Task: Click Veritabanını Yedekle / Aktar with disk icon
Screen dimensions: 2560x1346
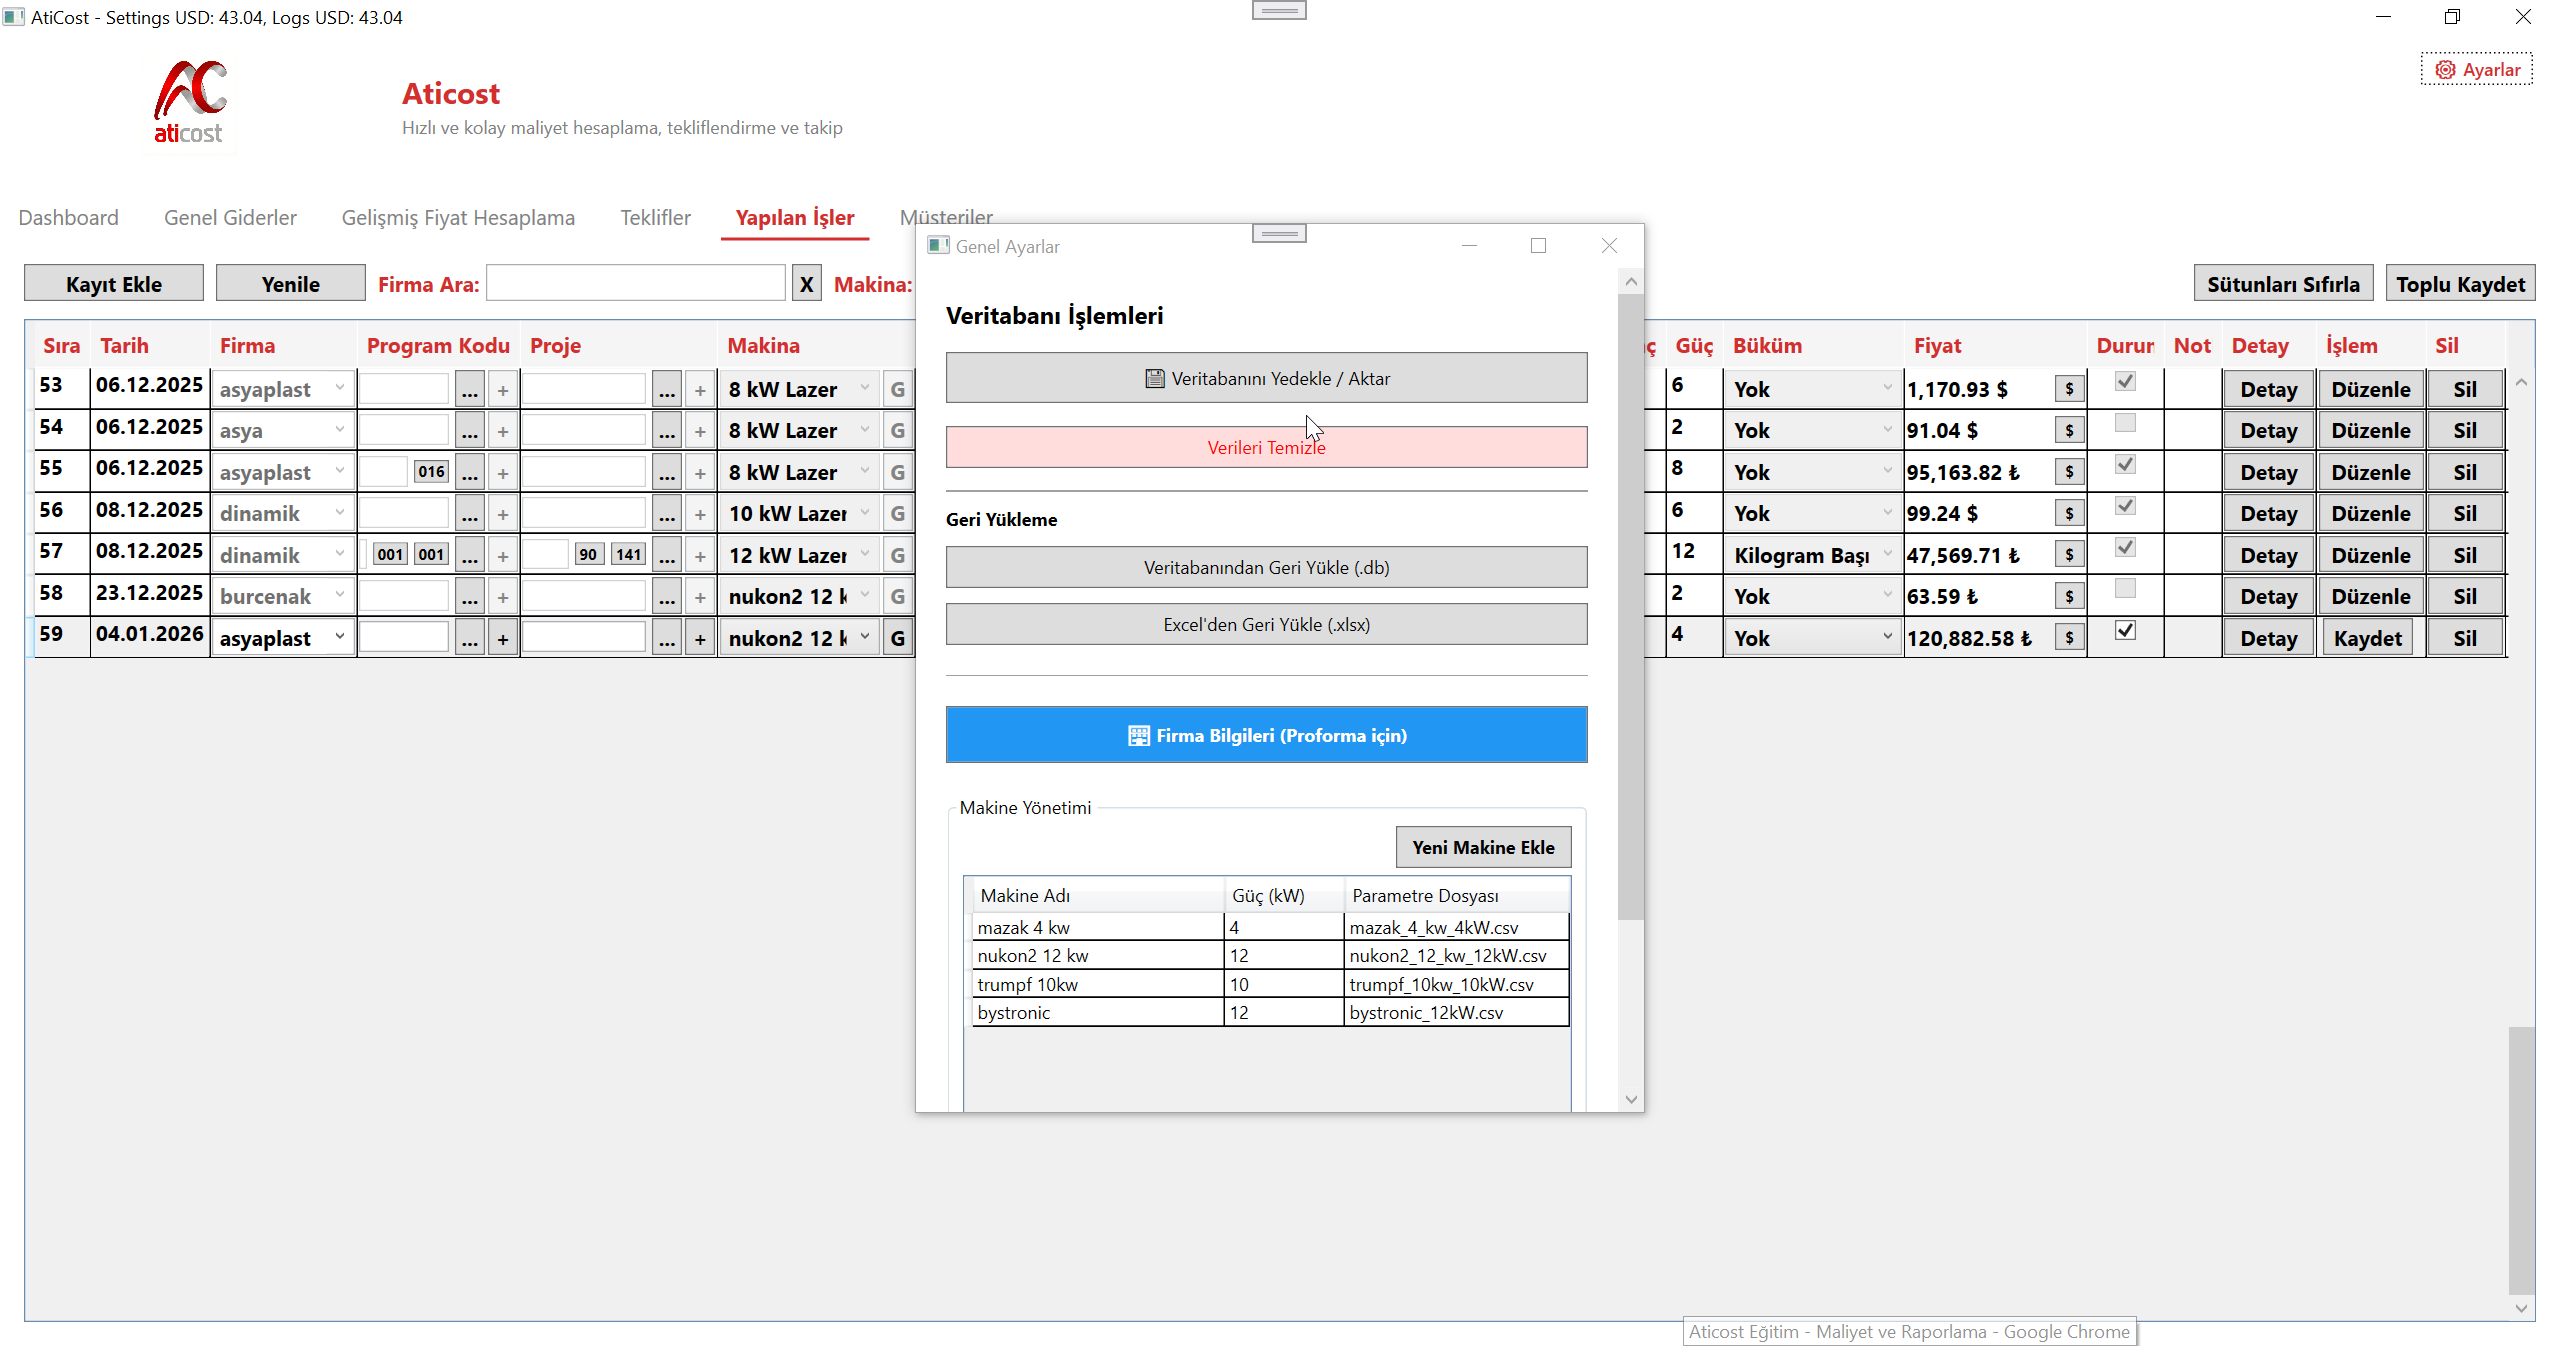Action: (x=1266, y=378)
